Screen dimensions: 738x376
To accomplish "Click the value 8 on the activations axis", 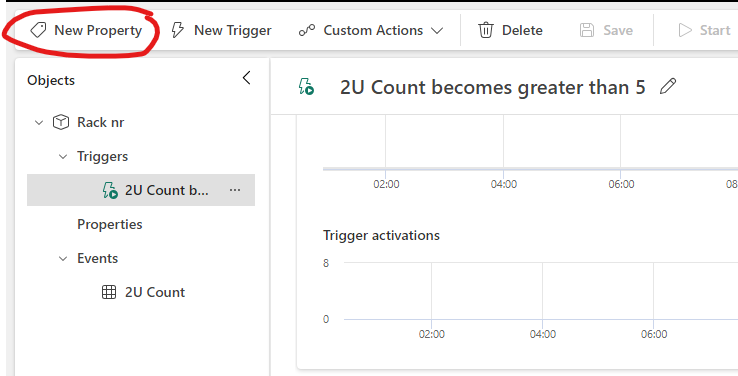I will [326, 263].
